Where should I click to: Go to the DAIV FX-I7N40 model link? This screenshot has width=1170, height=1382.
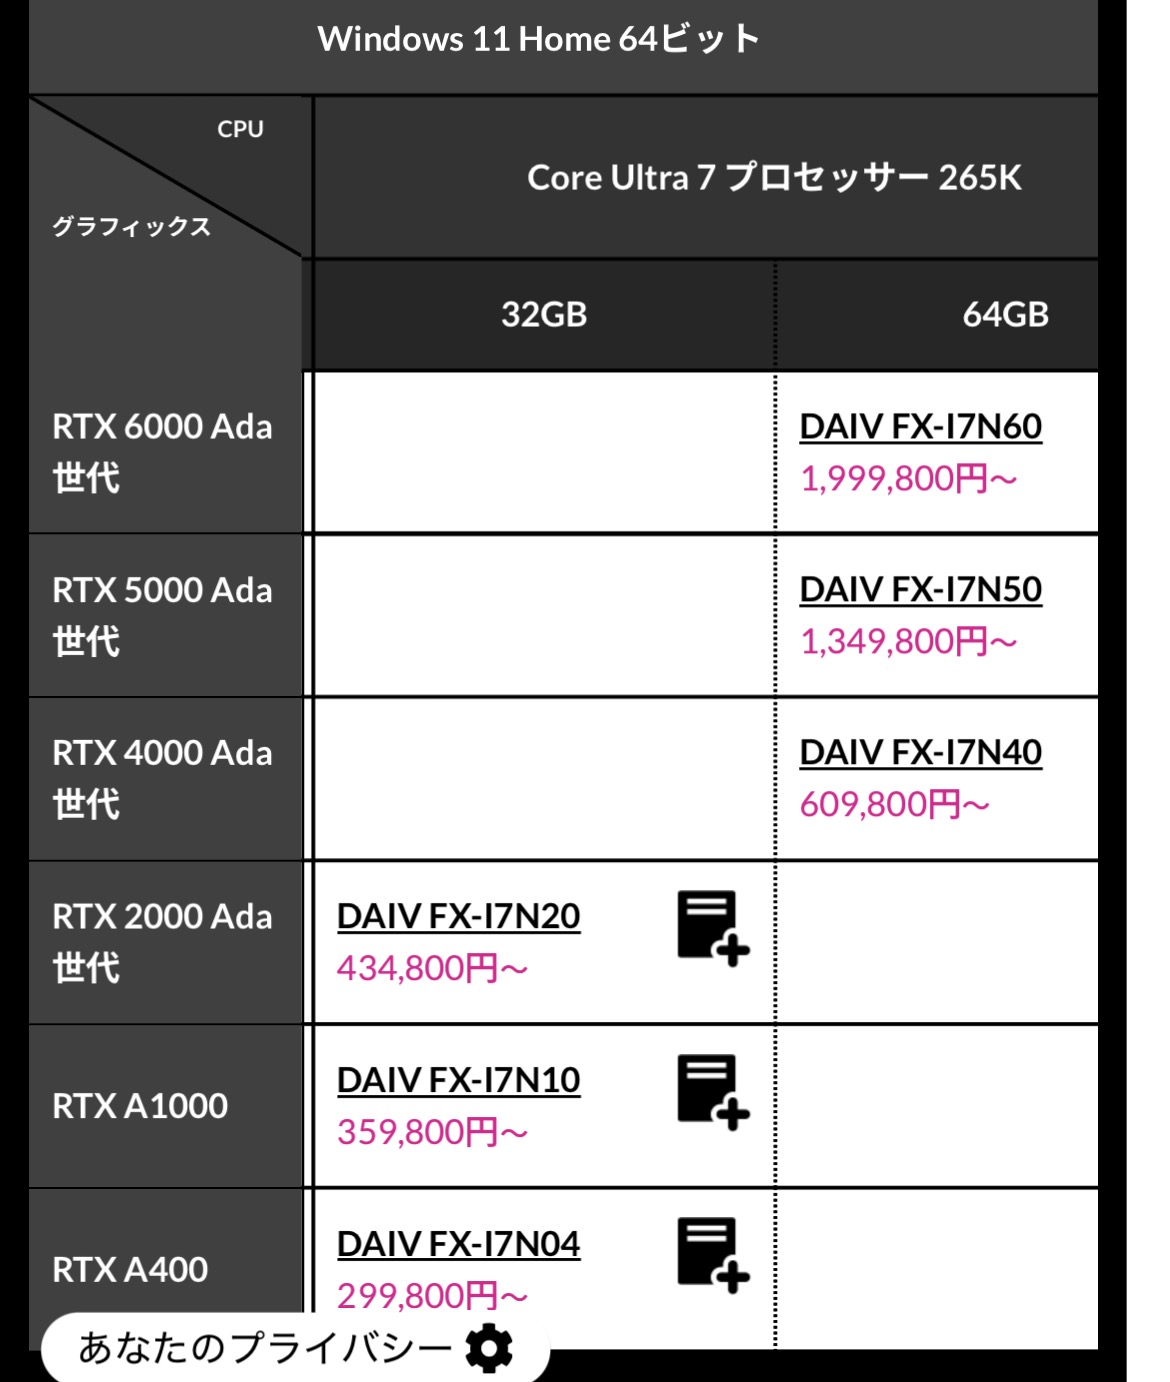point(920,752)
